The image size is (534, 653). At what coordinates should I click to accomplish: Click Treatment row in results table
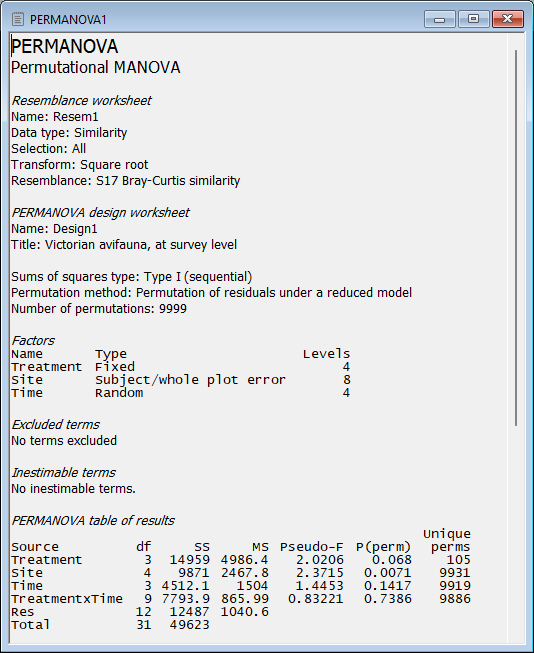241,560
